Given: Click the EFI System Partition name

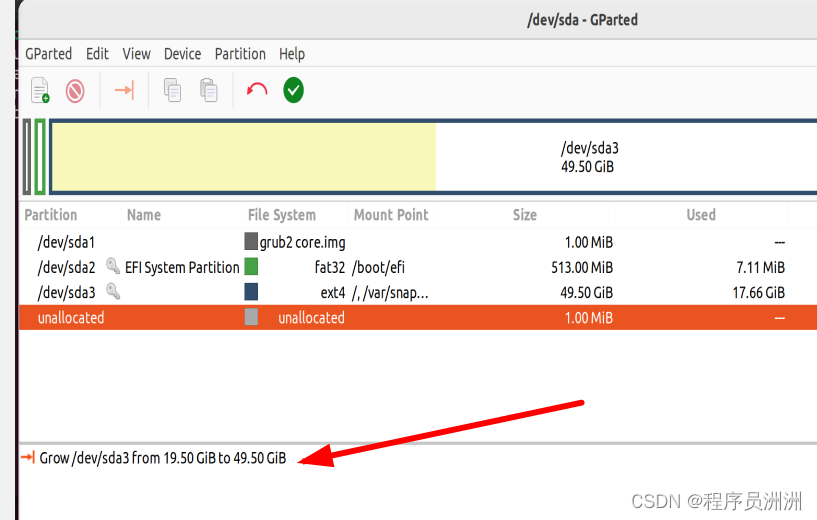Looking at the screenshot, I should click(x=182, y=267).
